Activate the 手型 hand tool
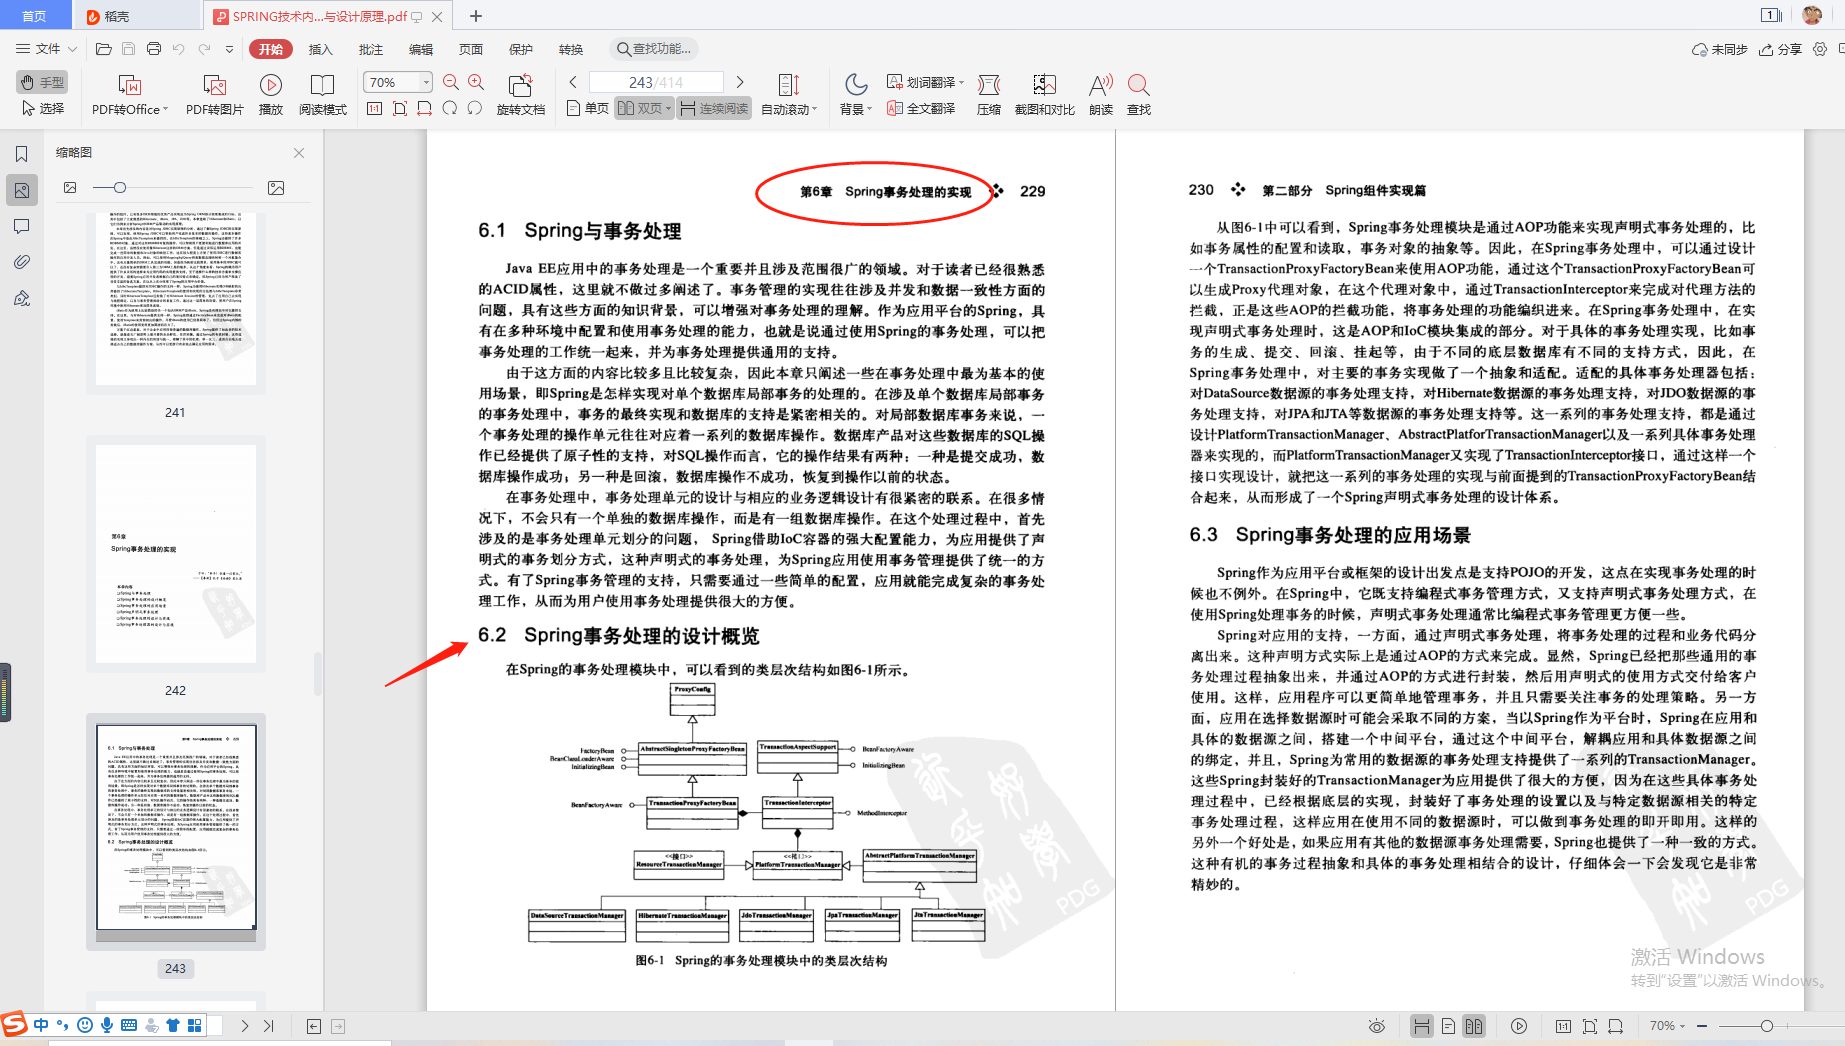 pyautogui.click(x=42, y=82)
